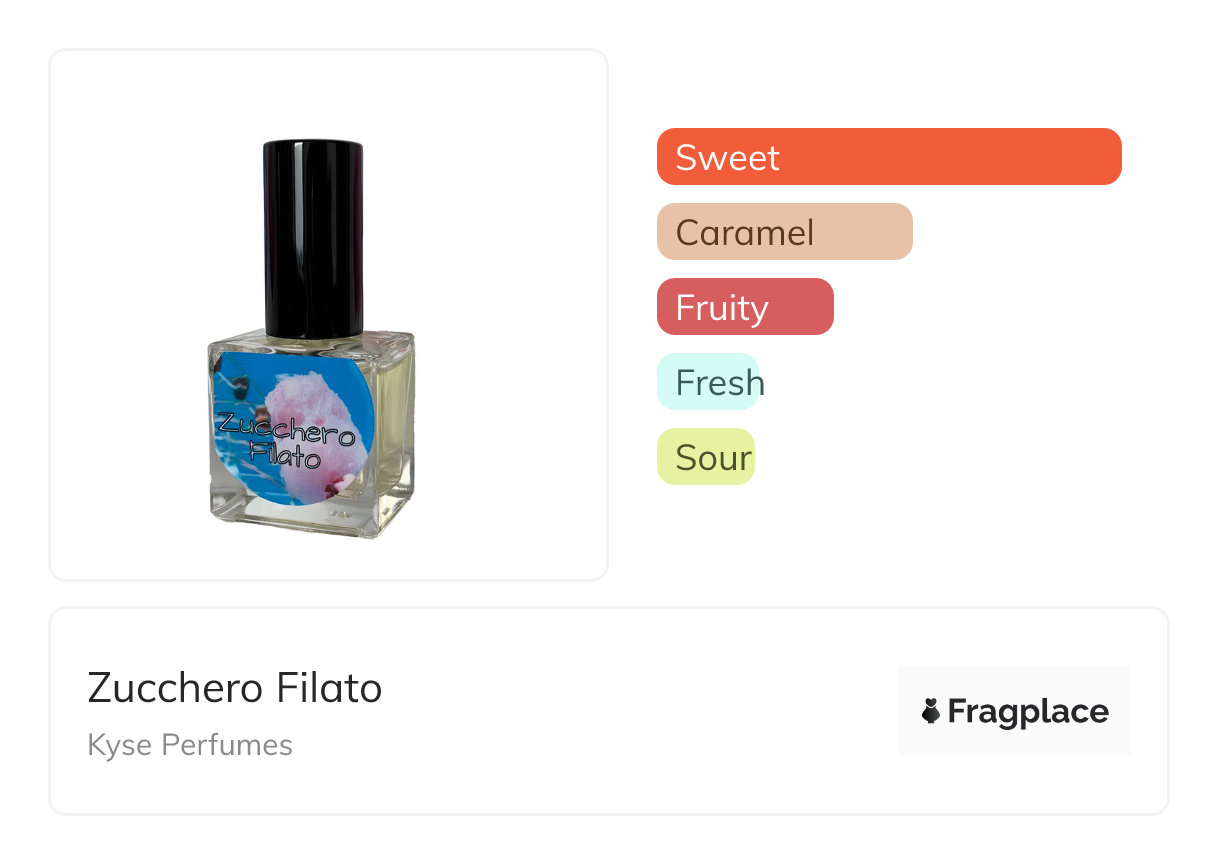Open the Kyse Perfumes brand link

190,745
